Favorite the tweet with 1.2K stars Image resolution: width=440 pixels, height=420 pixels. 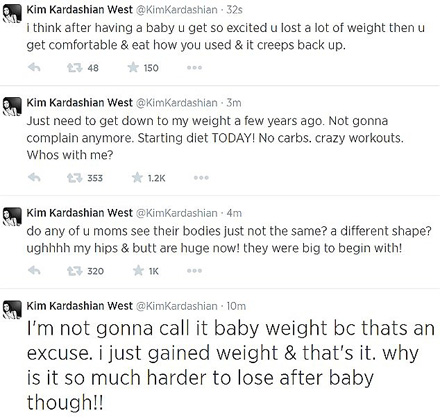pyautogui.click(x=137, y=177)
